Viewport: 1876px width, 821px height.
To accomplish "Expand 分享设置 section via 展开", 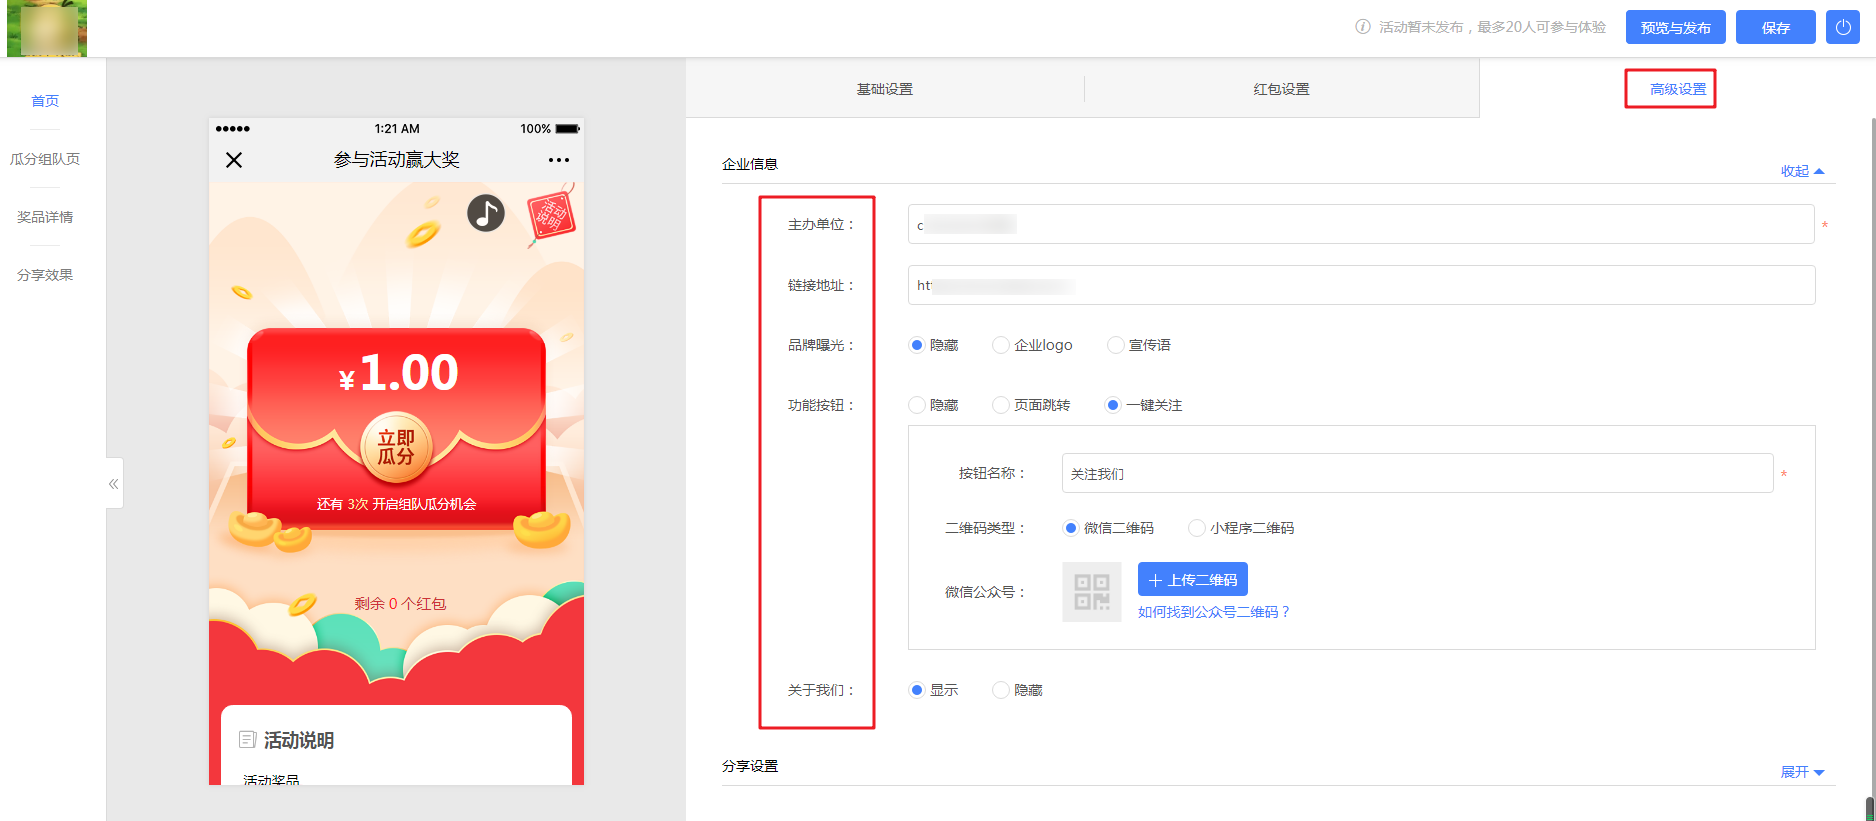I will [x=1802, y=772].
